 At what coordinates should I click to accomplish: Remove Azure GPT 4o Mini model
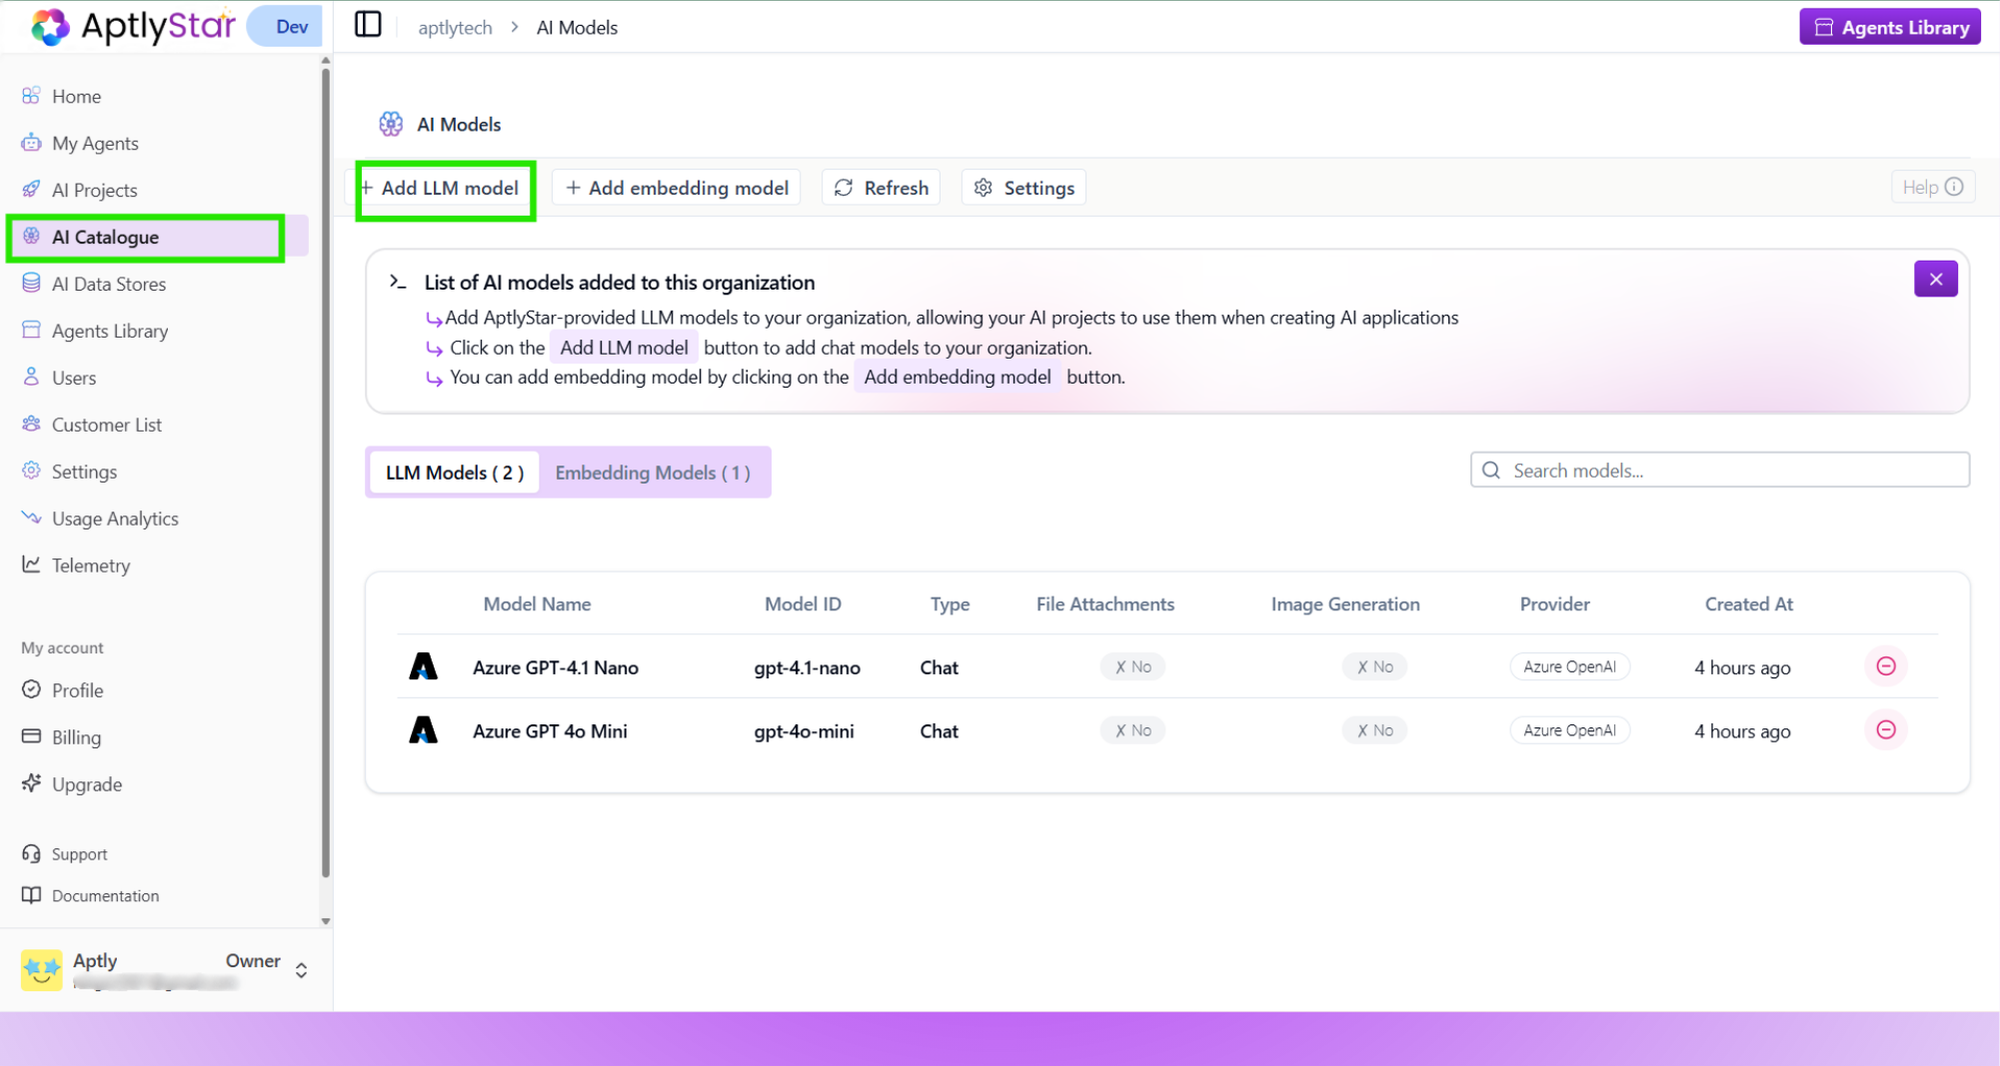tap(1886, 730)
